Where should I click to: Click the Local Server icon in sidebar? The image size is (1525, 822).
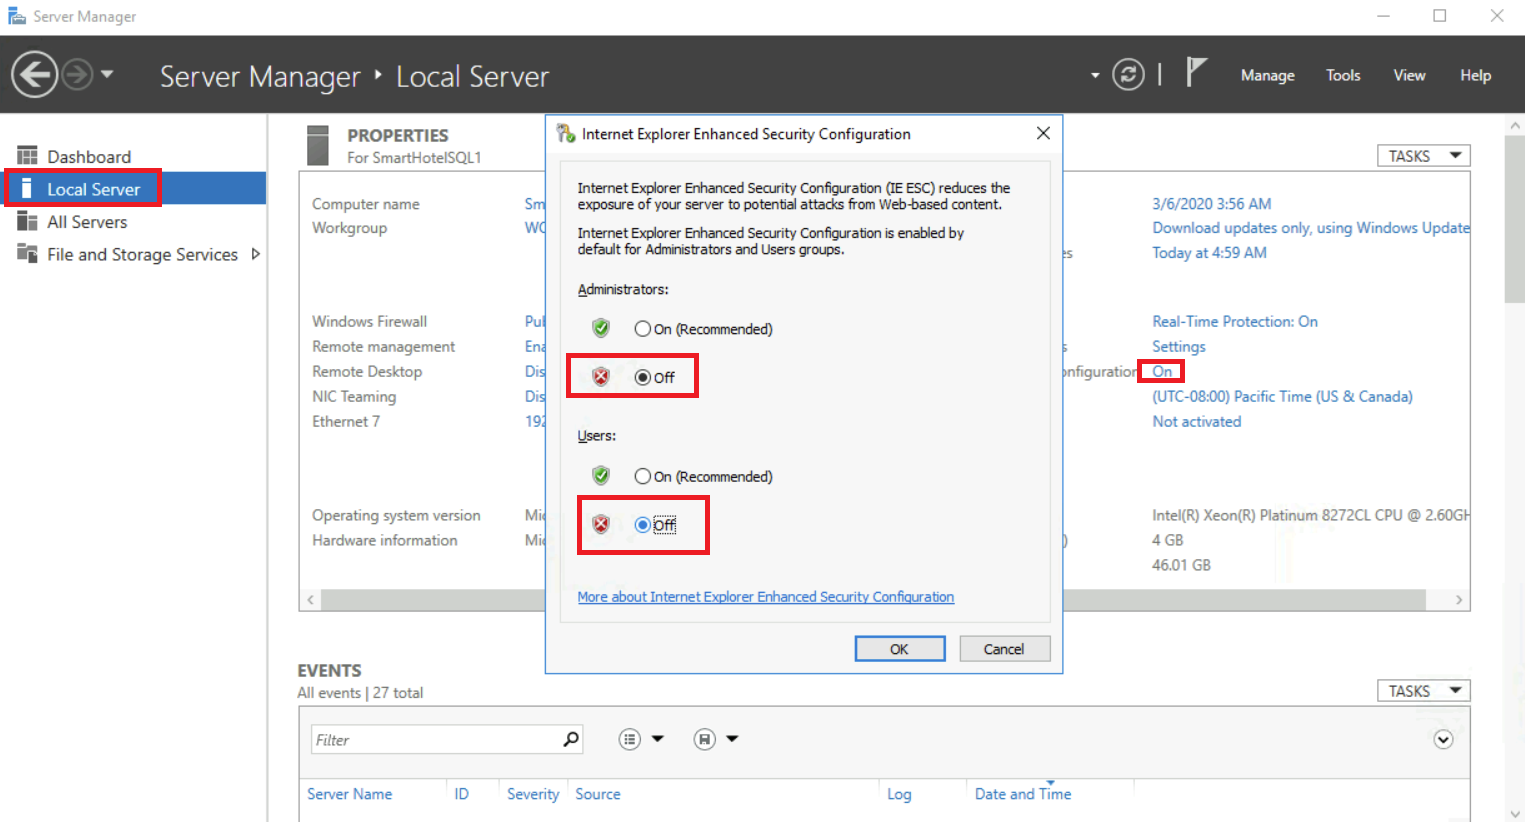point(27,188)
